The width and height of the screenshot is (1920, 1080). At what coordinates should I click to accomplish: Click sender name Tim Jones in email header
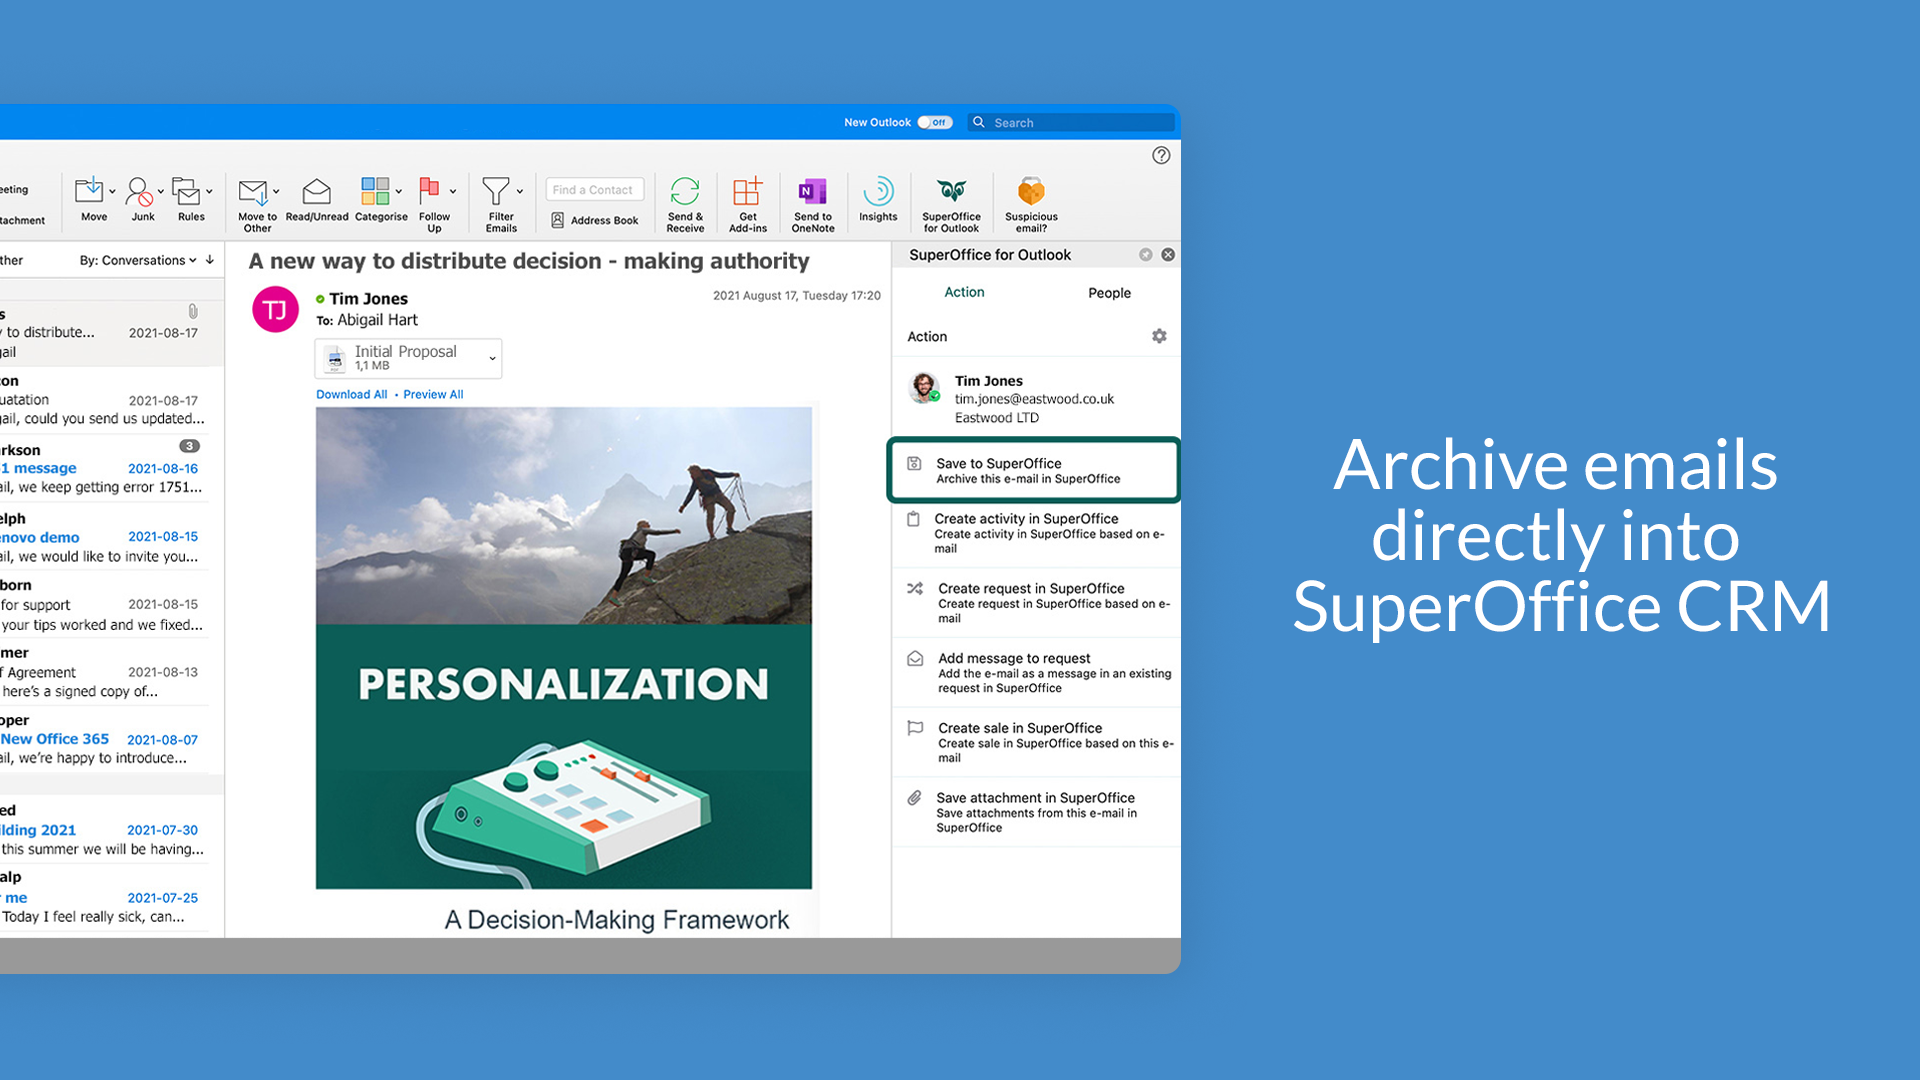pyautogui.click(x=368, y=299)
